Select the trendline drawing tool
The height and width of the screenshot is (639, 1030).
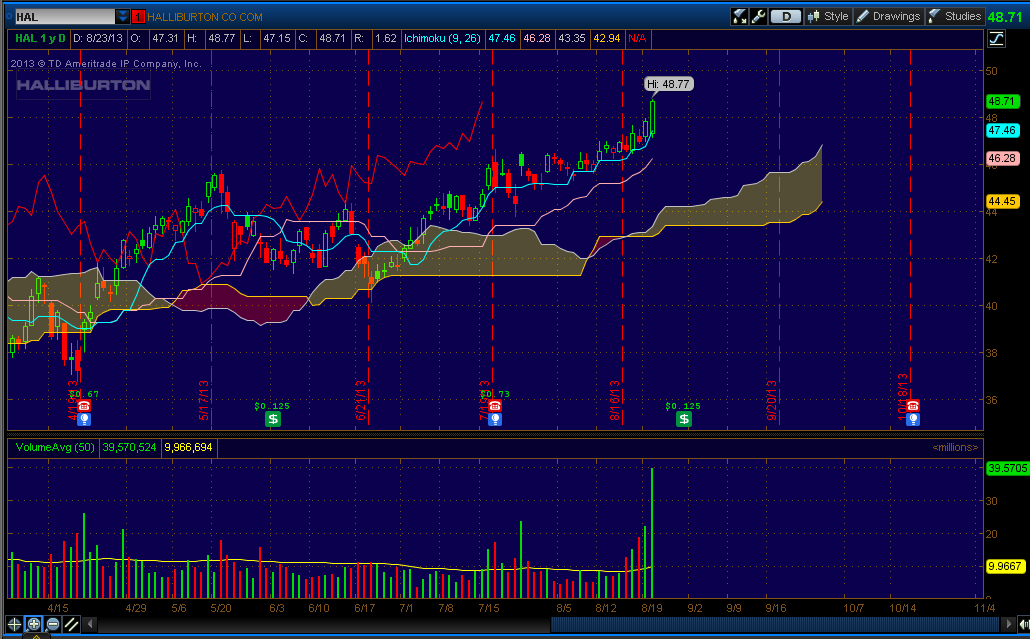(72, 624)
